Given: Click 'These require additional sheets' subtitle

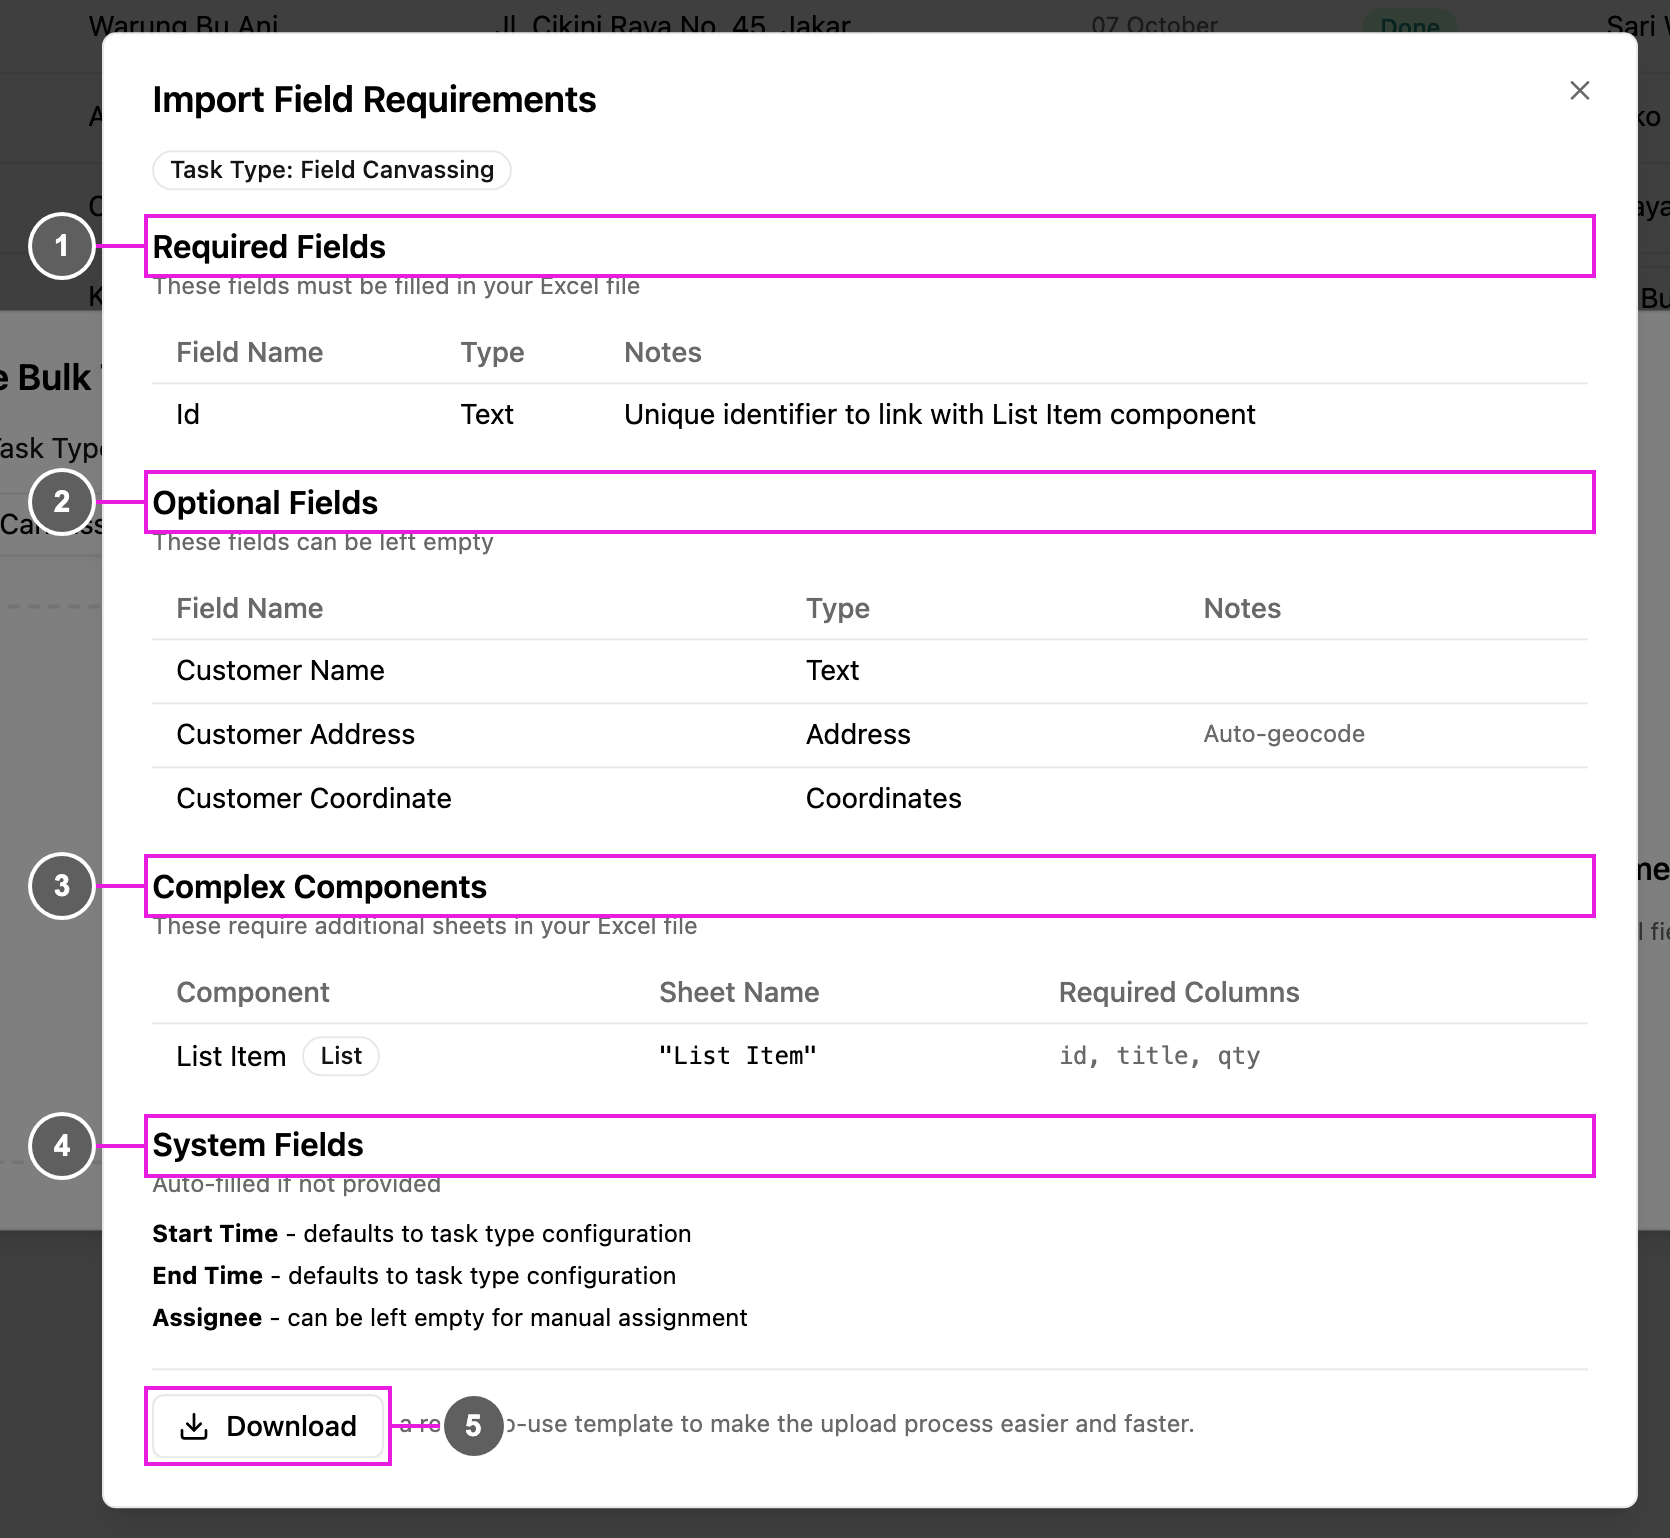Looking at the screenshot, I should pyautogui.click(x=425, y=926).
